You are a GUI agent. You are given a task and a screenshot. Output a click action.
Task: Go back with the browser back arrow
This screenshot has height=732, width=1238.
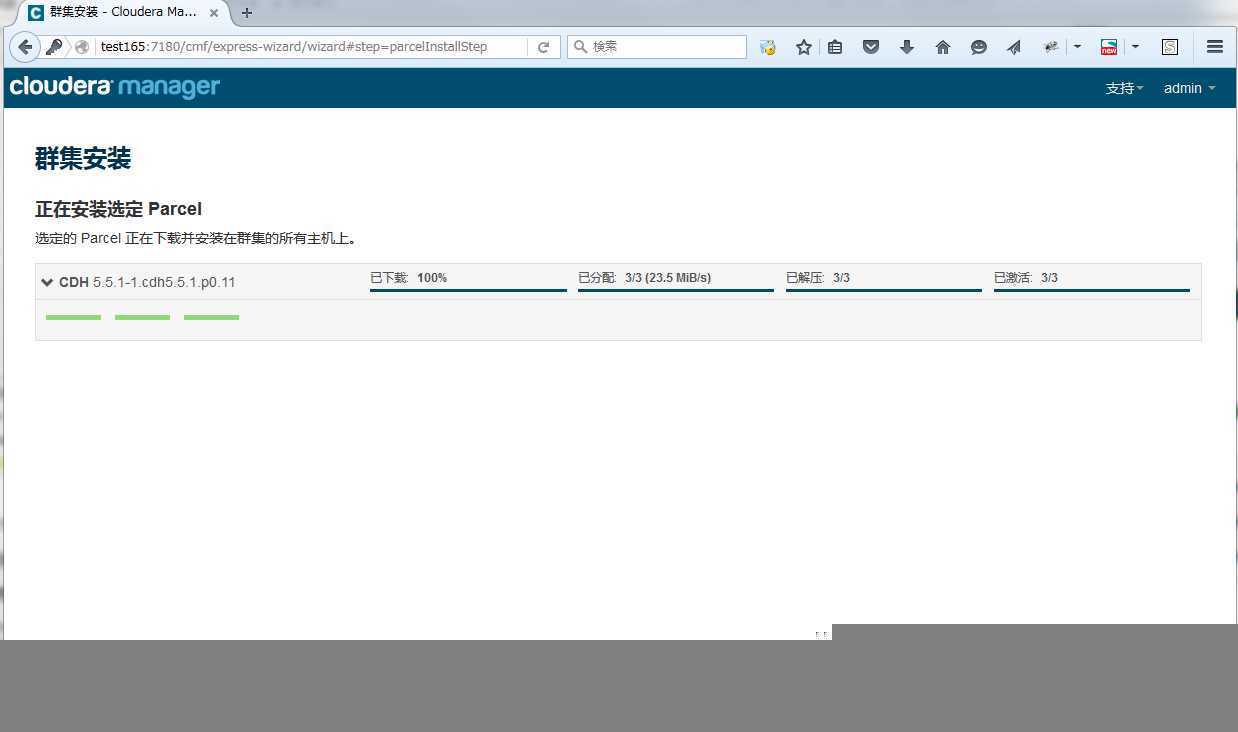pos(25,47)
